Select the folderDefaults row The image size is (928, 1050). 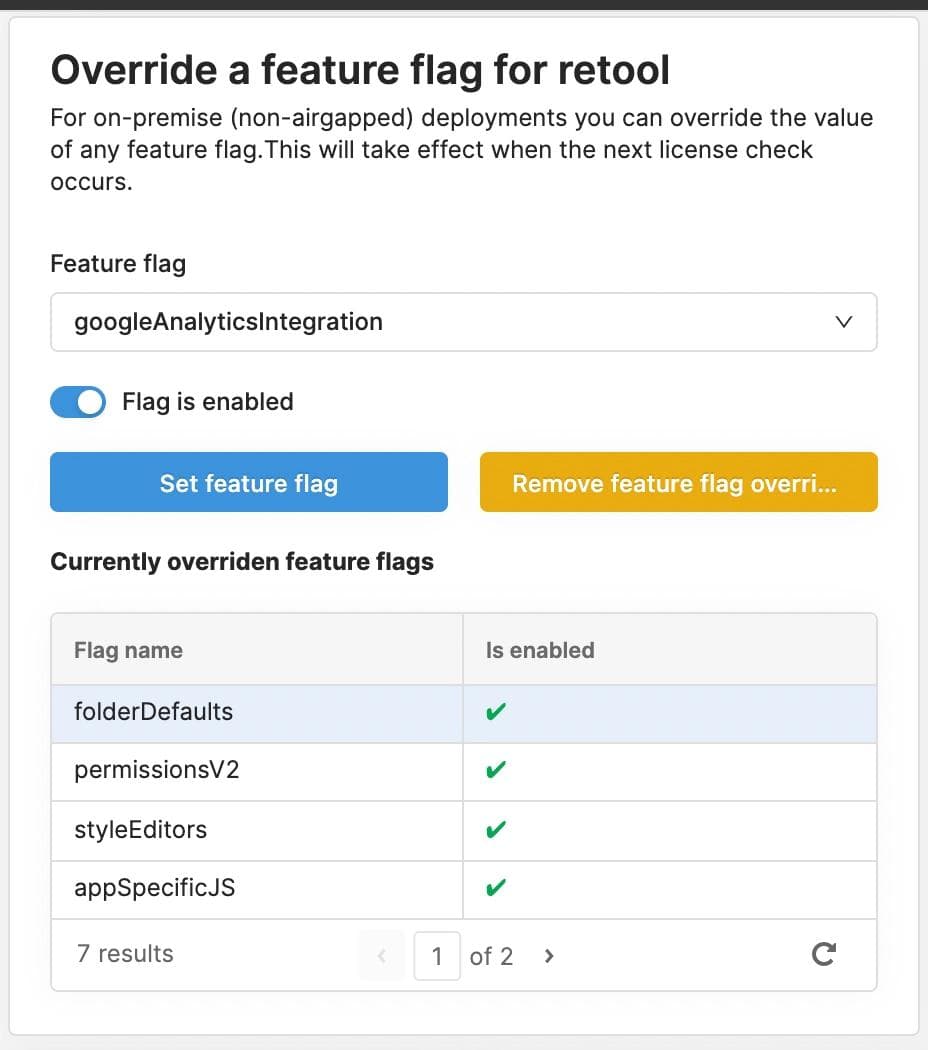154,713
